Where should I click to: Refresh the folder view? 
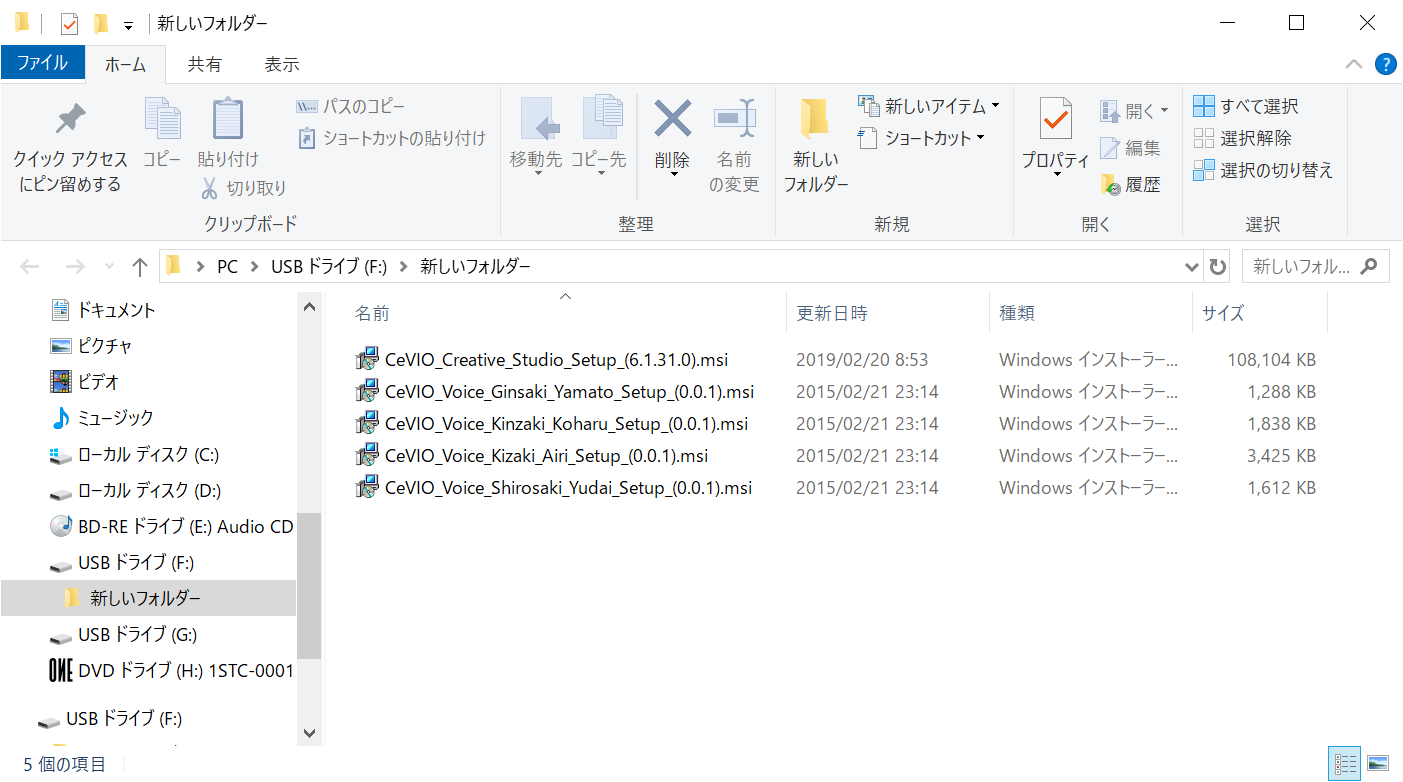[x=1217, y=267]
